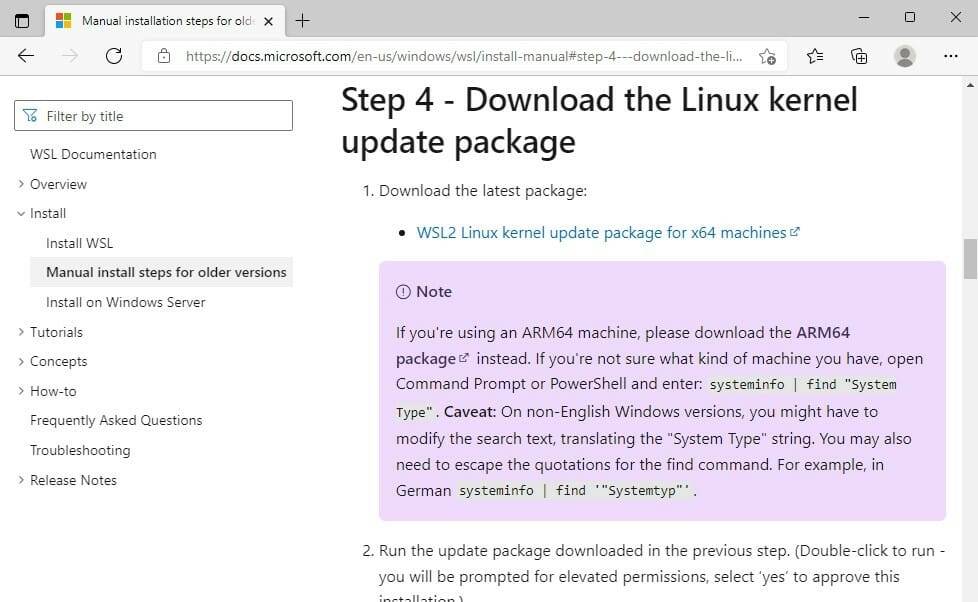Screen dimensions: 978x602
Task: Add this page to favorites
Action: 768,57
